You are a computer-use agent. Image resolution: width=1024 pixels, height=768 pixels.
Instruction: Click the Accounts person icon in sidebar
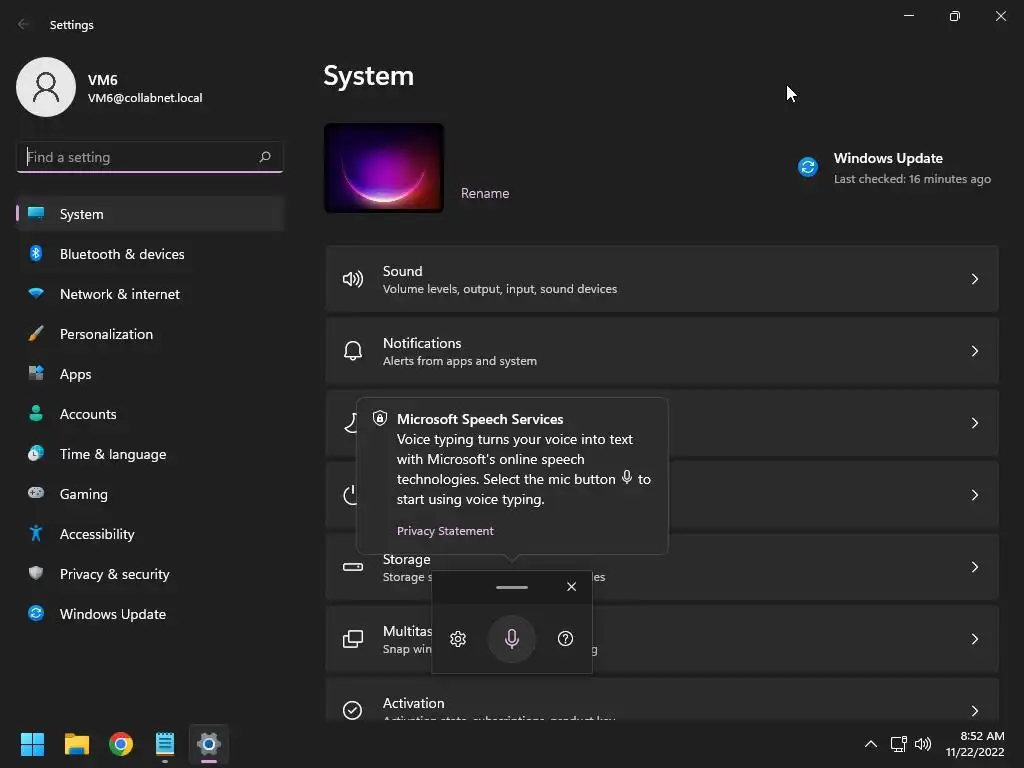(36, 413)
